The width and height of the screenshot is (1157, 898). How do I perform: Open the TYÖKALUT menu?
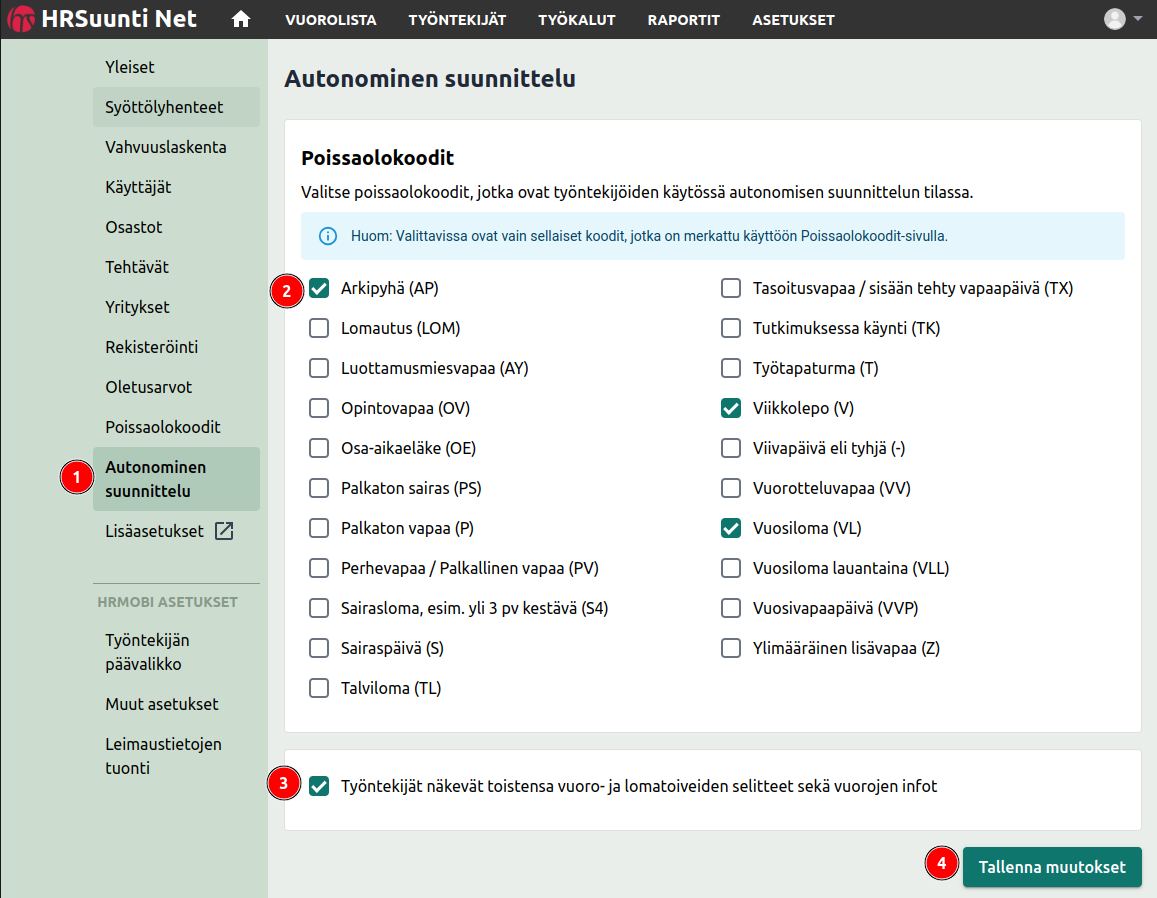(577, 20)
